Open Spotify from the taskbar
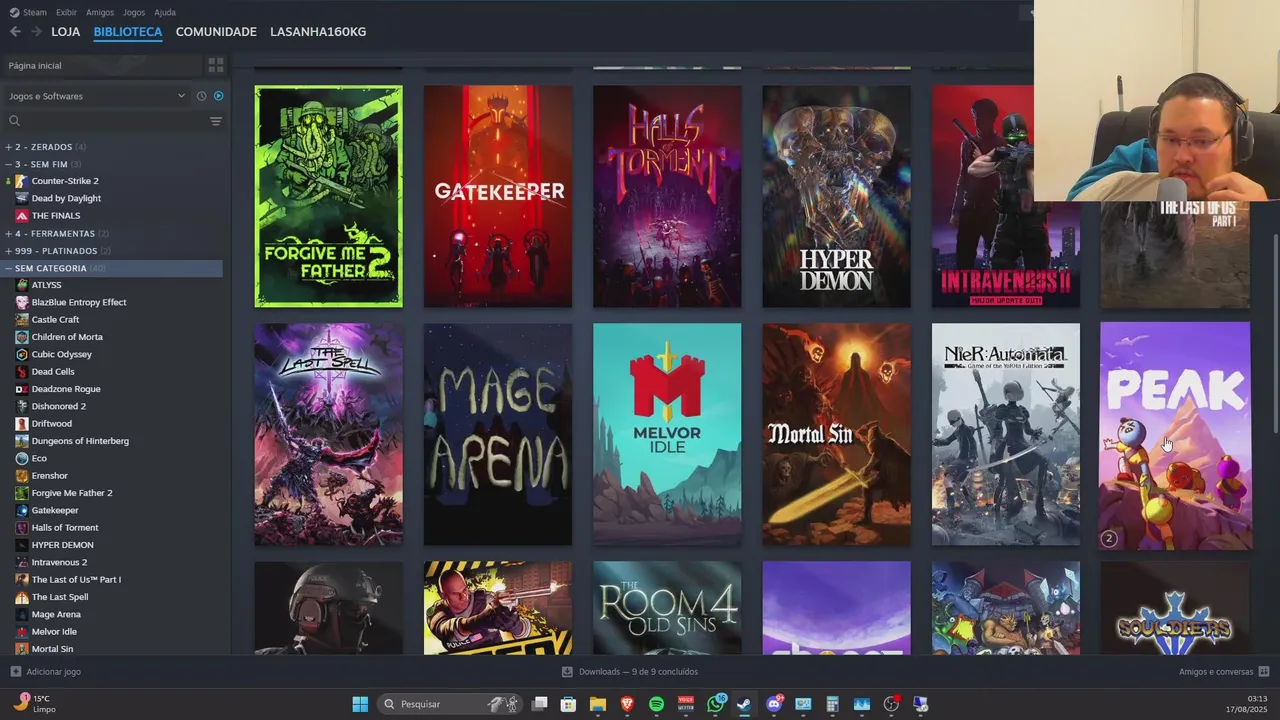Image resolution: width=1280 pixels, height=720 pixels. (656, 704)
